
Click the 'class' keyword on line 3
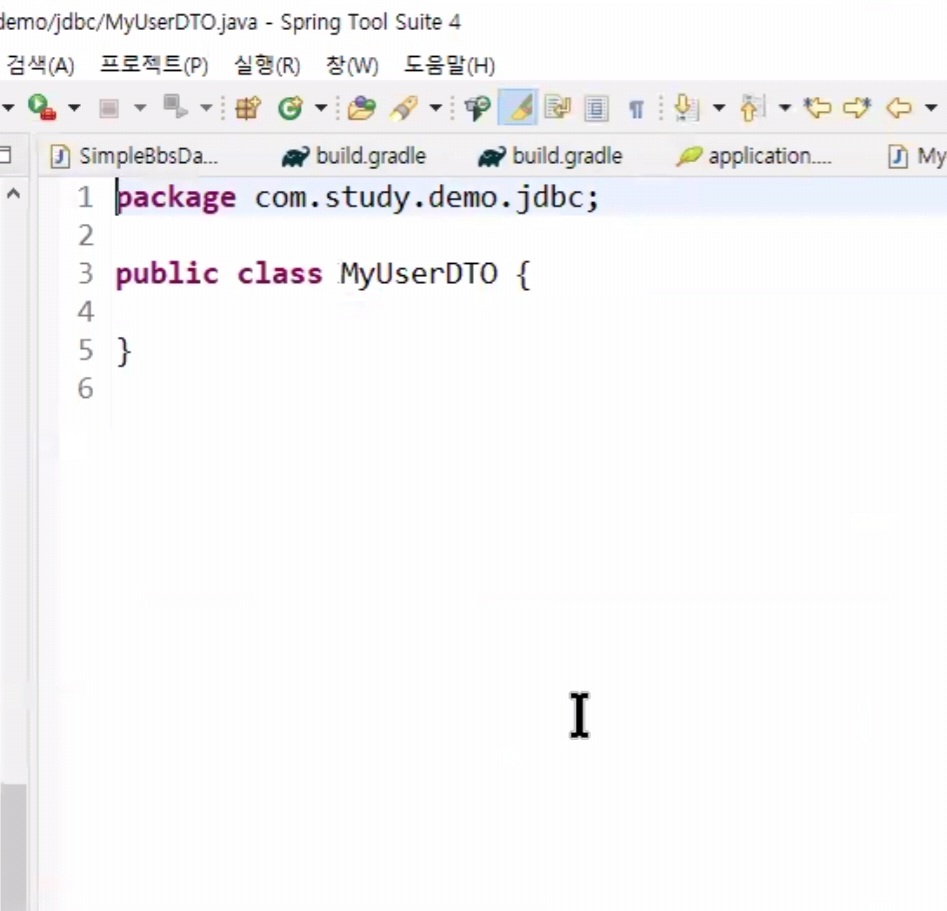point(280,275)
